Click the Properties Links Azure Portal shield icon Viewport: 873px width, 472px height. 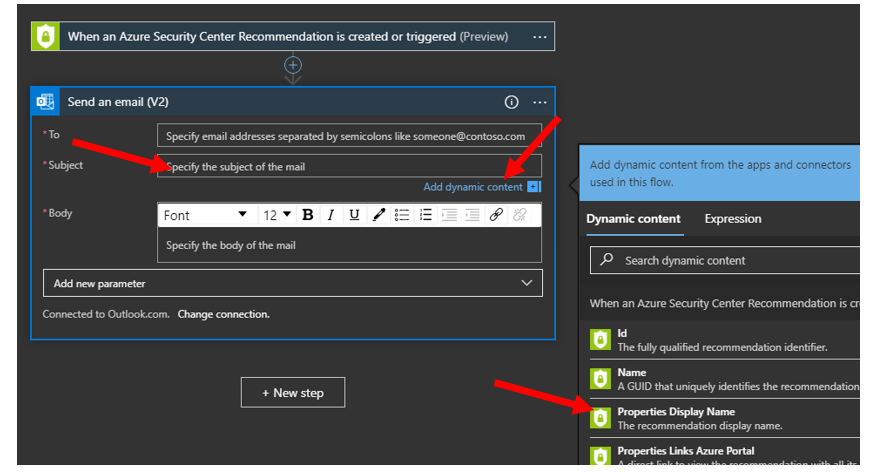tap(600, 456)
